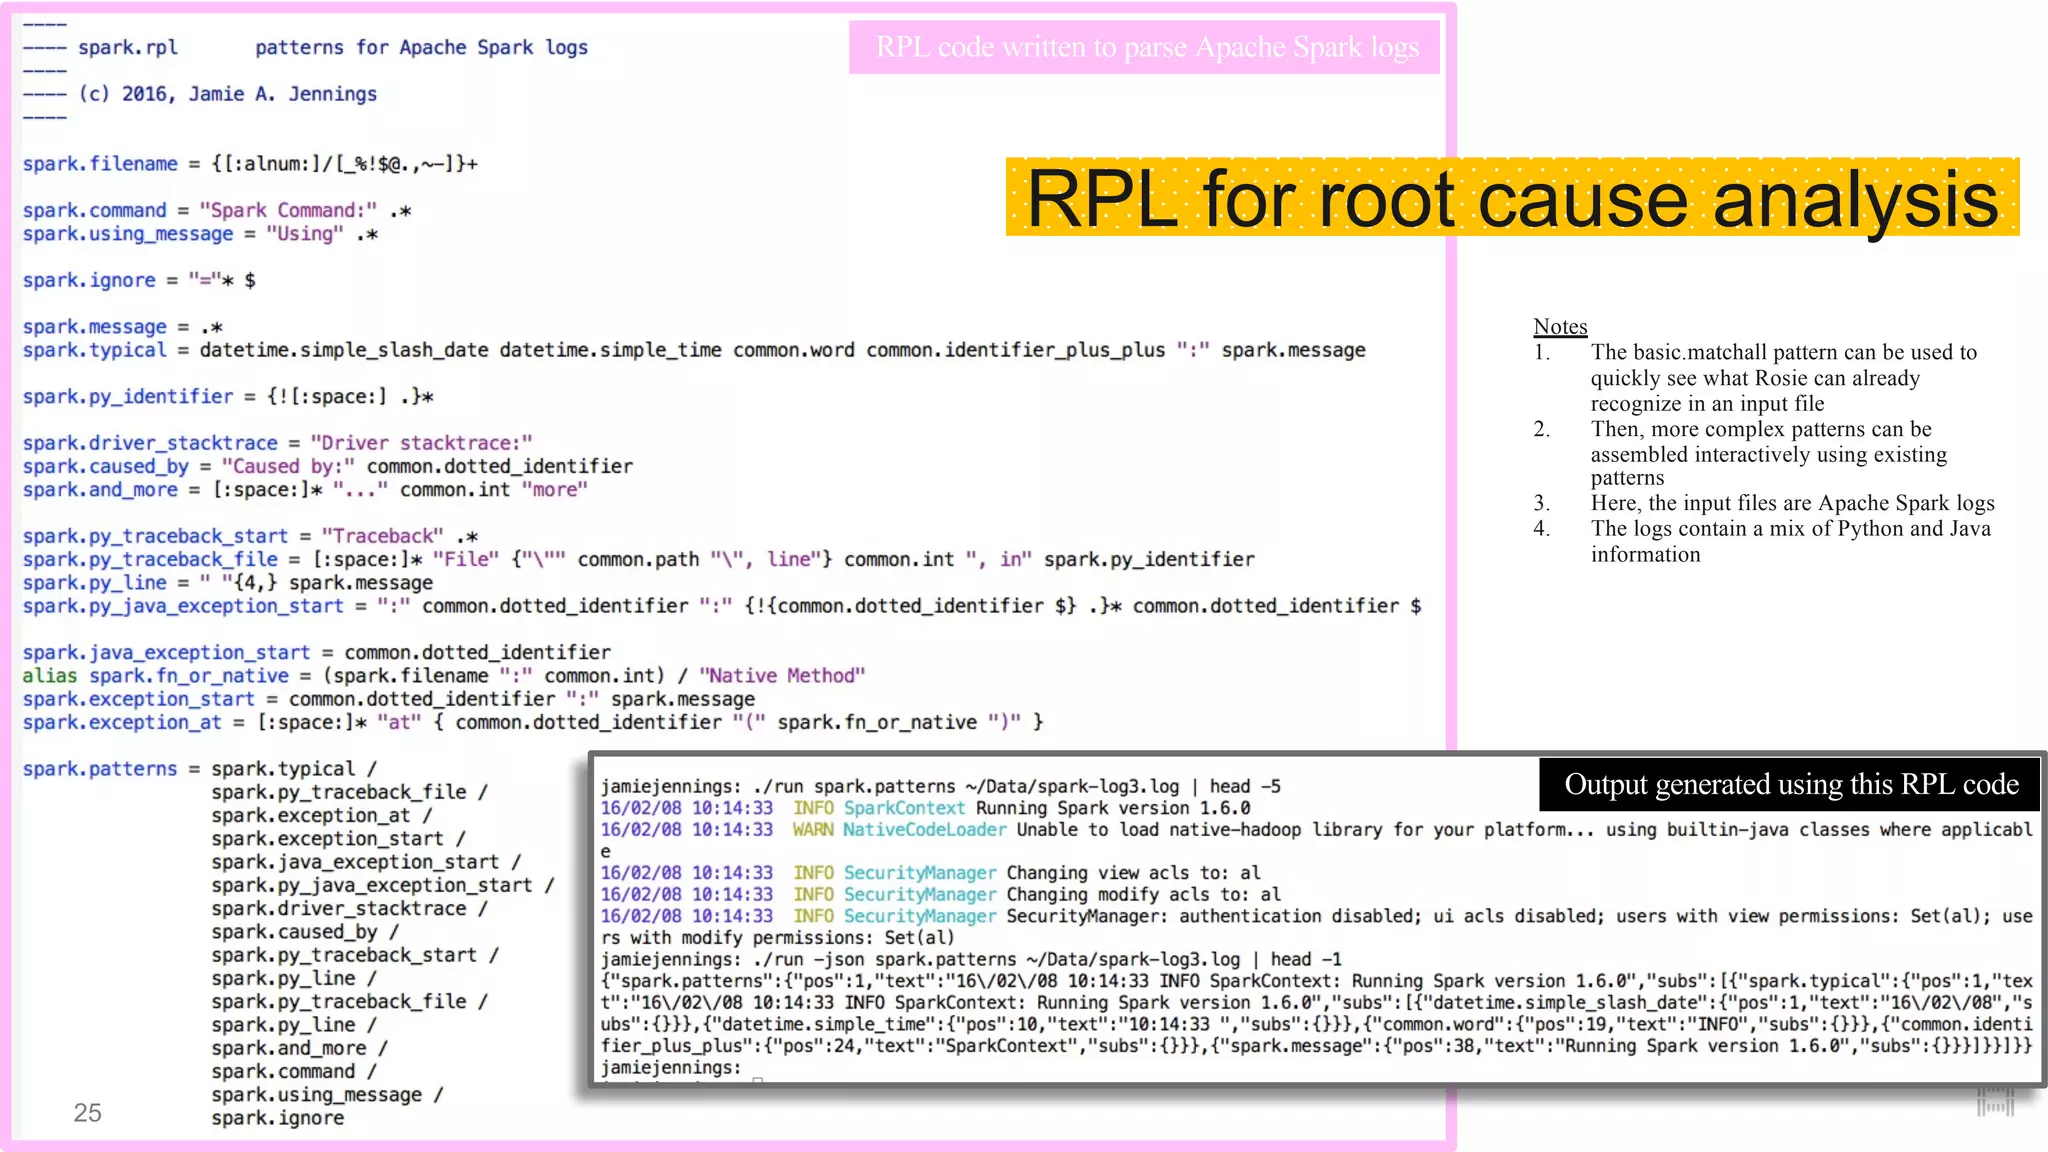
Task: Click the 'spark.caused_by' definition line
Action: pyautogui.click(x=328, y=466)
